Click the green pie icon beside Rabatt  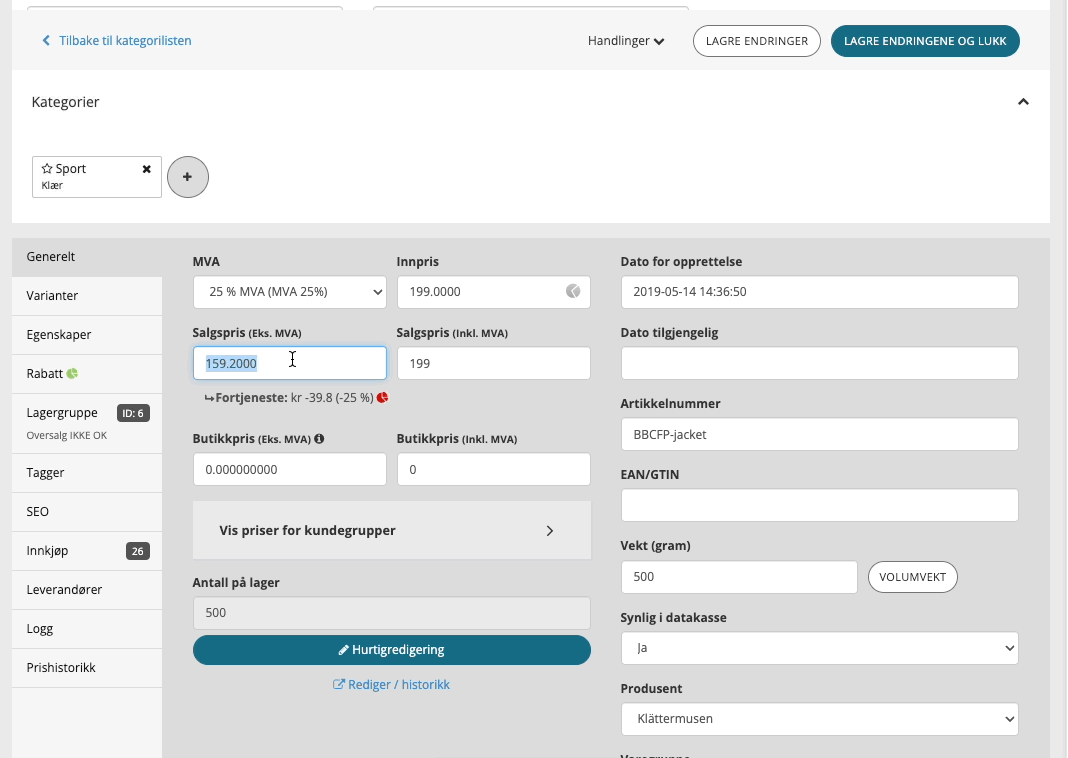72,374
